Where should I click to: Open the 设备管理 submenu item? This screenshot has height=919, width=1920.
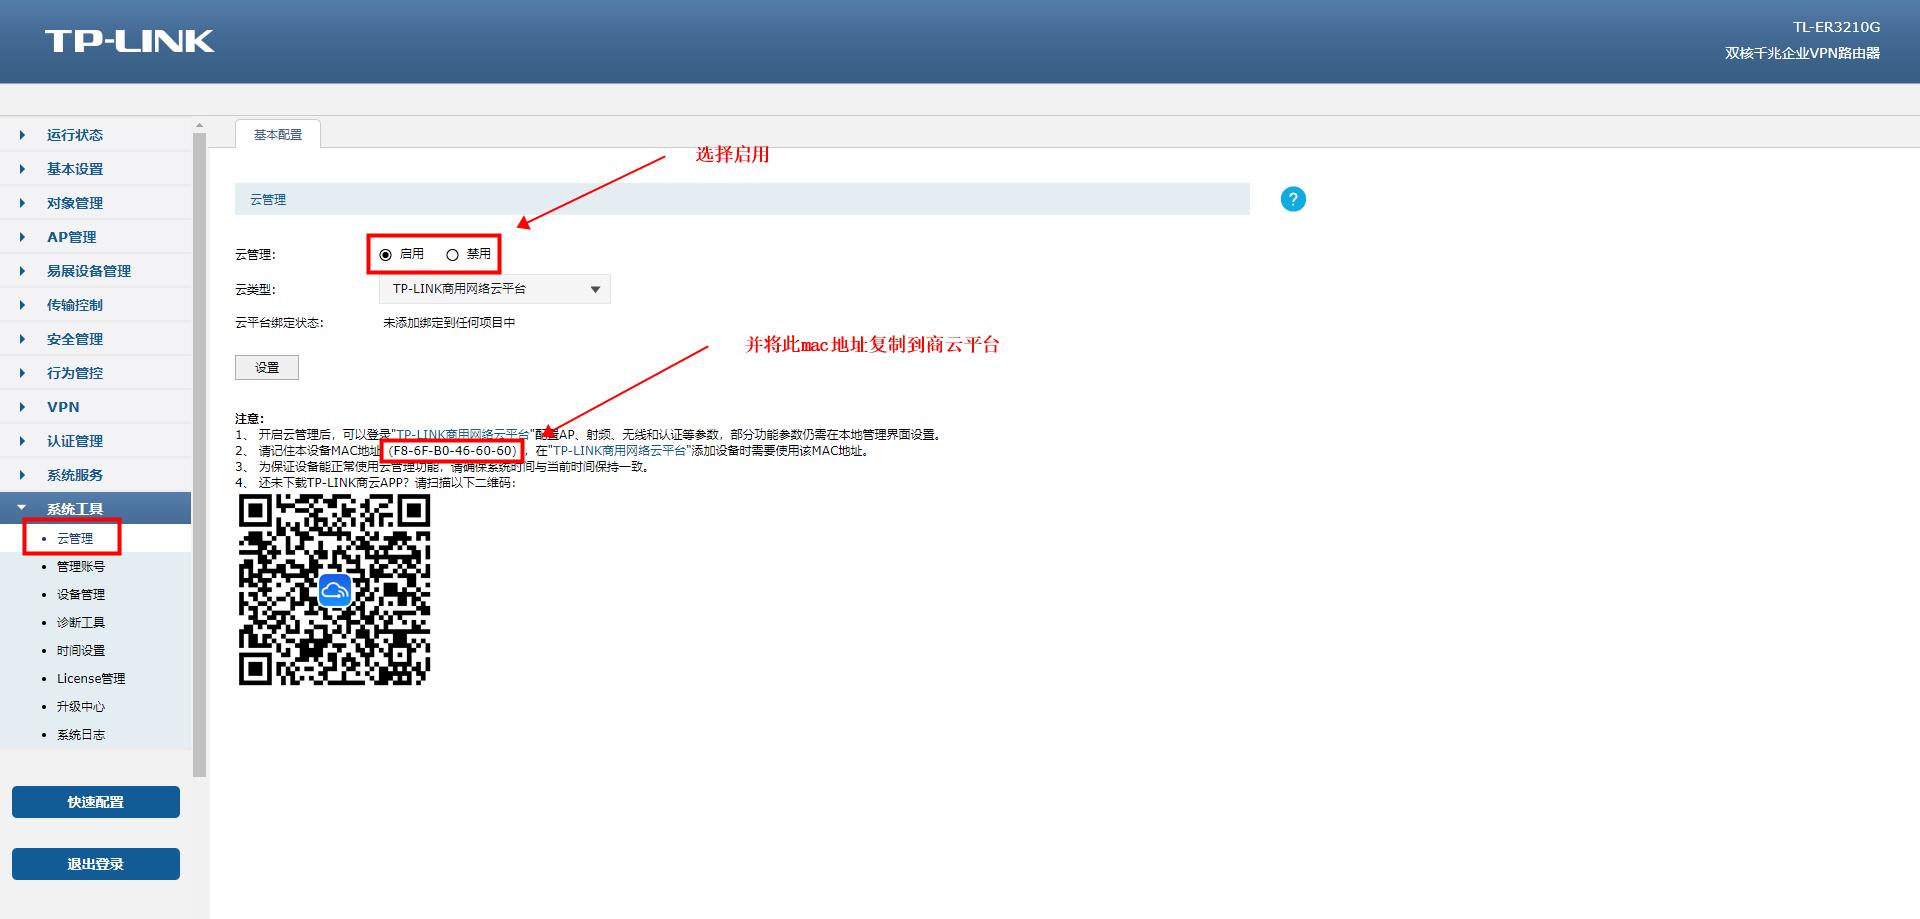pyautogui.click(x=81, y=594)
